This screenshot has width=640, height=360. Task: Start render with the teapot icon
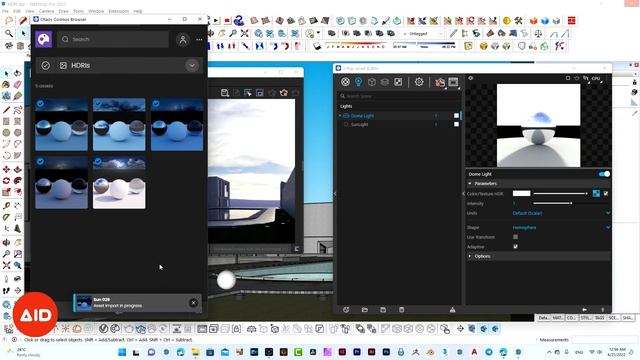coord(440,82)
